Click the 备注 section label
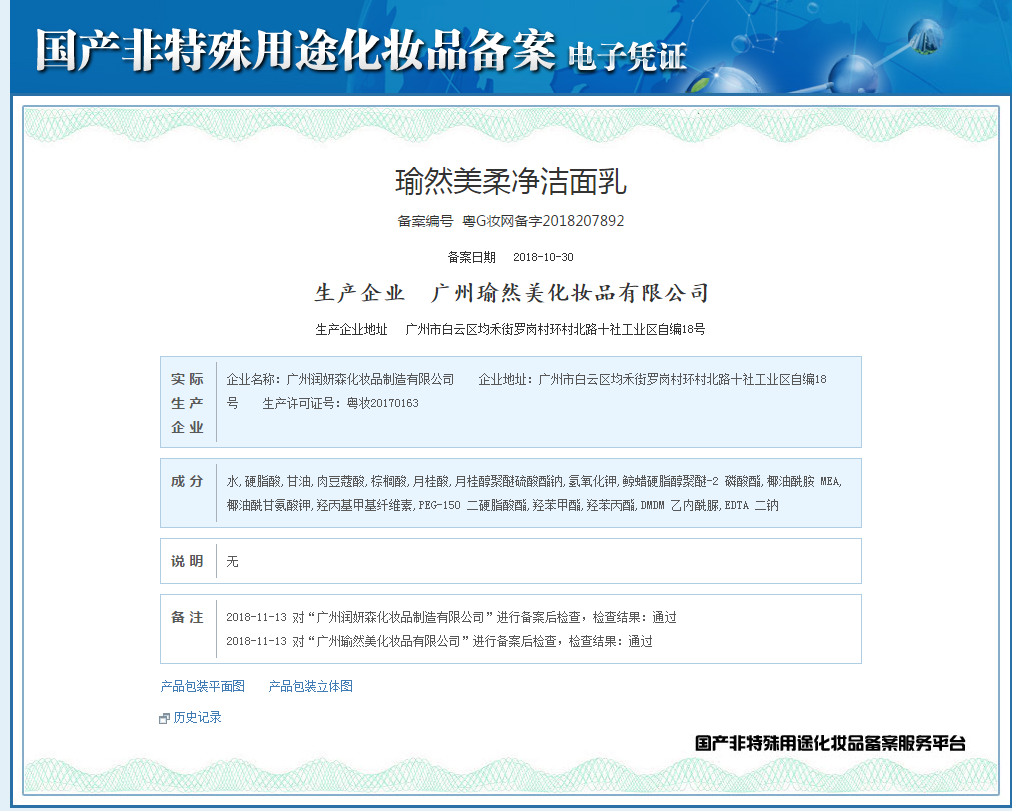 pyautogui.click(x=187, y=617)
